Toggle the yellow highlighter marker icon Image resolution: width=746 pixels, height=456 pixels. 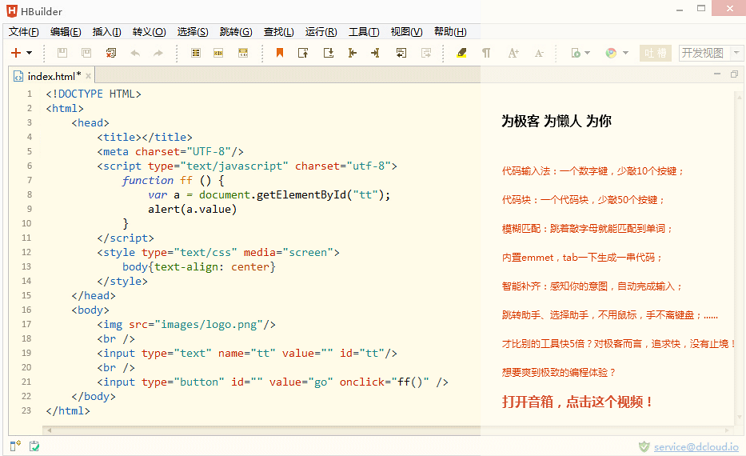[461, 53]
